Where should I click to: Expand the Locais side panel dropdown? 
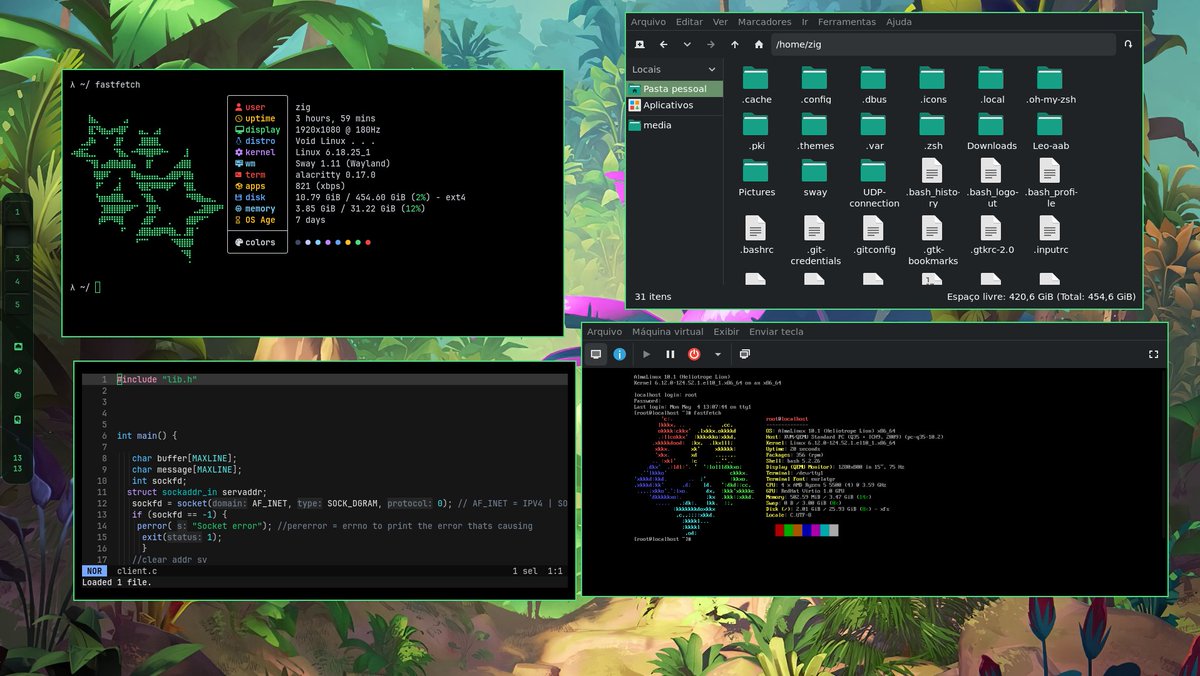[712, 69]
